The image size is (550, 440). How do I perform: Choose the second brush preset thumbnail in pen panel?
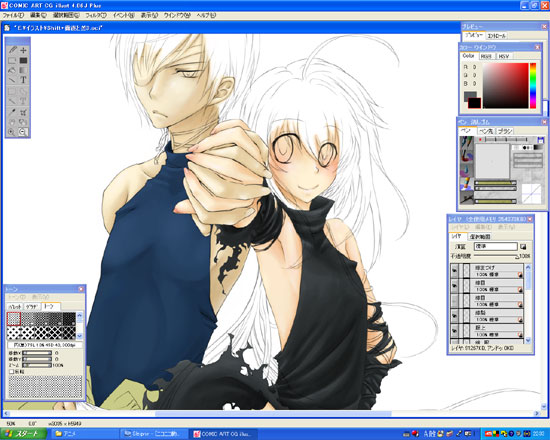click(x=467, y=156)
